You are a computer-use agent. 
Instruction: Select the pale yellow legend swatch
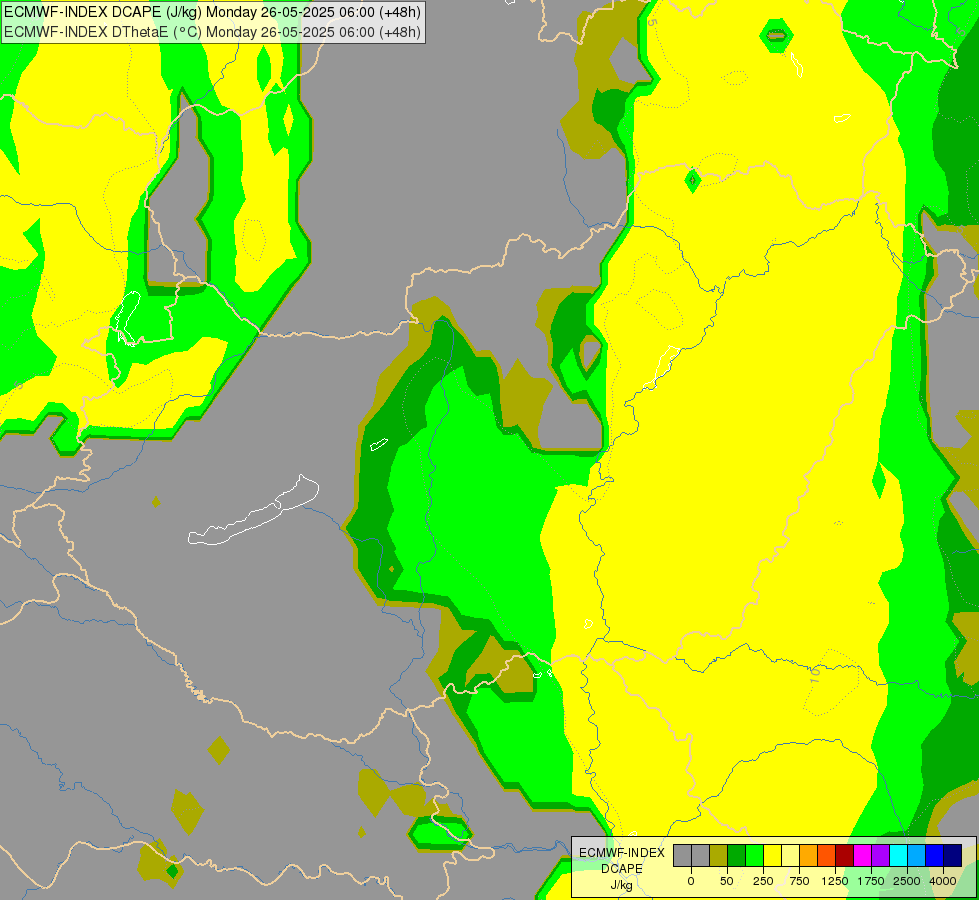coord(790,855)
